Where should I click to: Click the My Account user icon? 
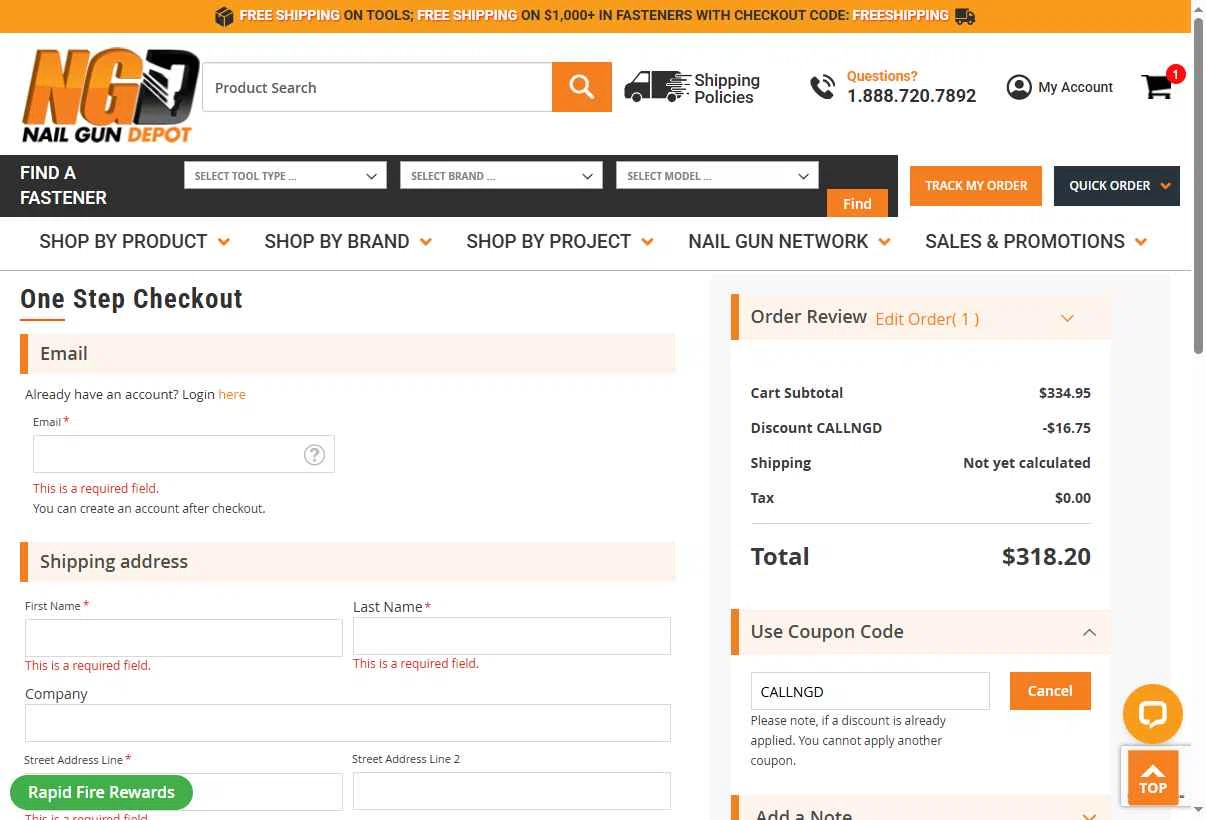click(1019, 87)
